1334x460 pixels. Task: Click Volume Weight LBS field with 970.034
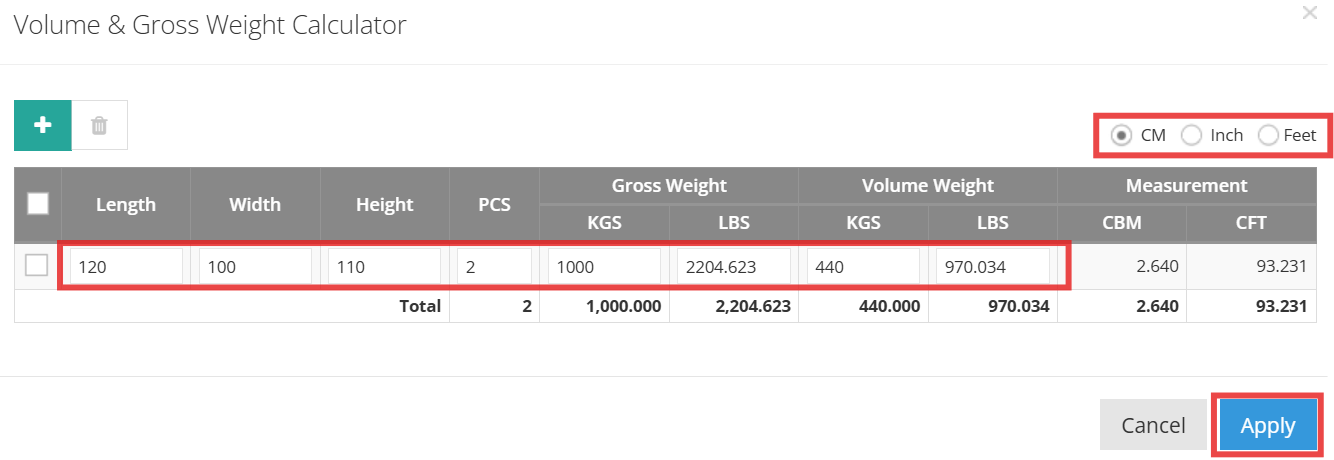coord(992,267)
